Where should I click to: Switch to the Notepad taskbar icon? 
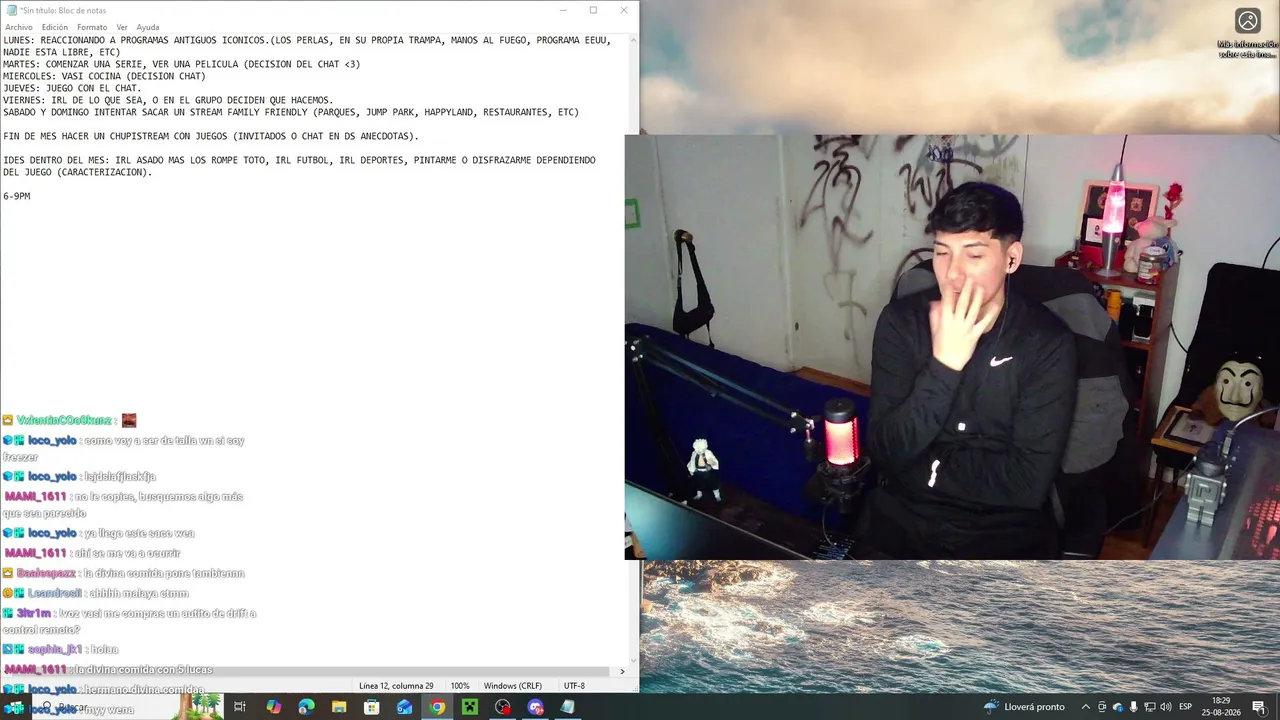tap(568, 707)
